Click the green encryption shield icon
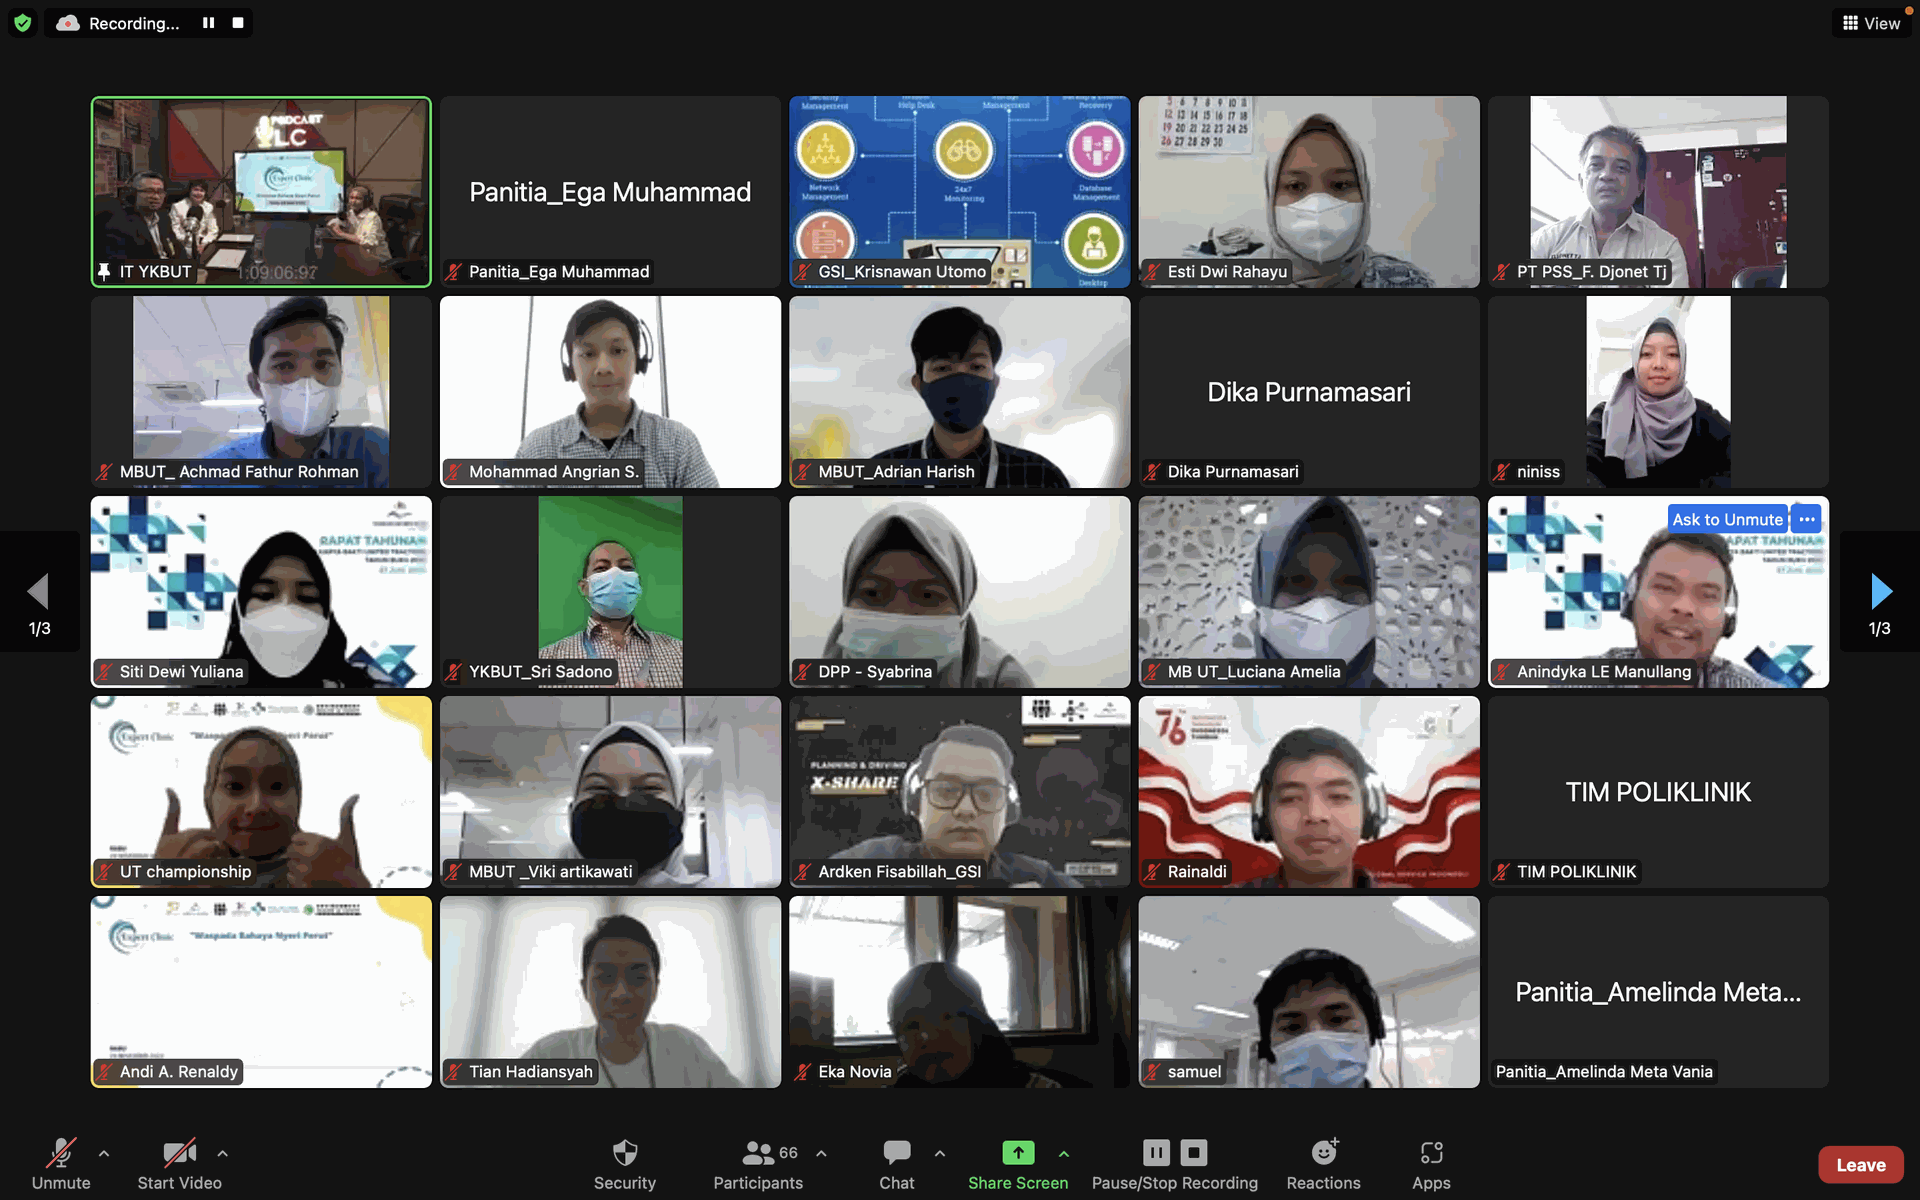Image resolution: width=1920 pixels, height=1200 pixels. 22,23
